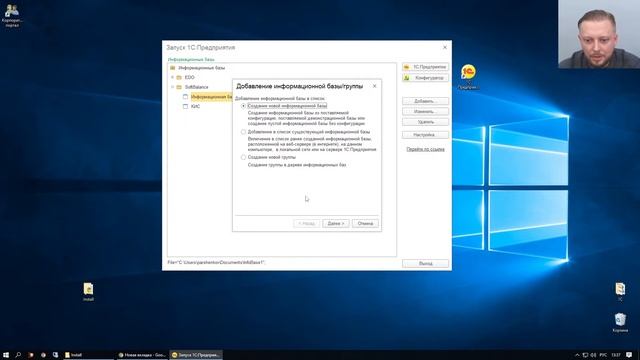
Task: Select the new infobase creation option
Action: 243,106
